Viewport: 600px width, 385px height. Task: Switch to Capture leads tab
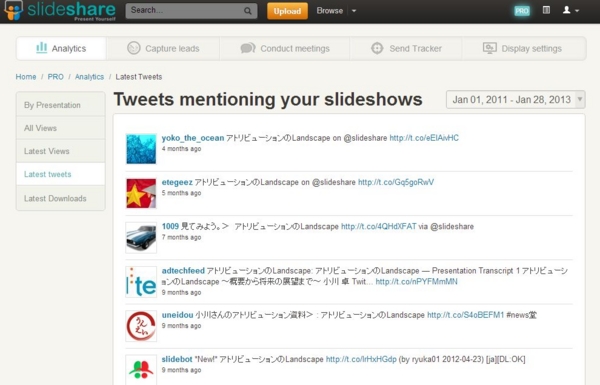(163, 49)
